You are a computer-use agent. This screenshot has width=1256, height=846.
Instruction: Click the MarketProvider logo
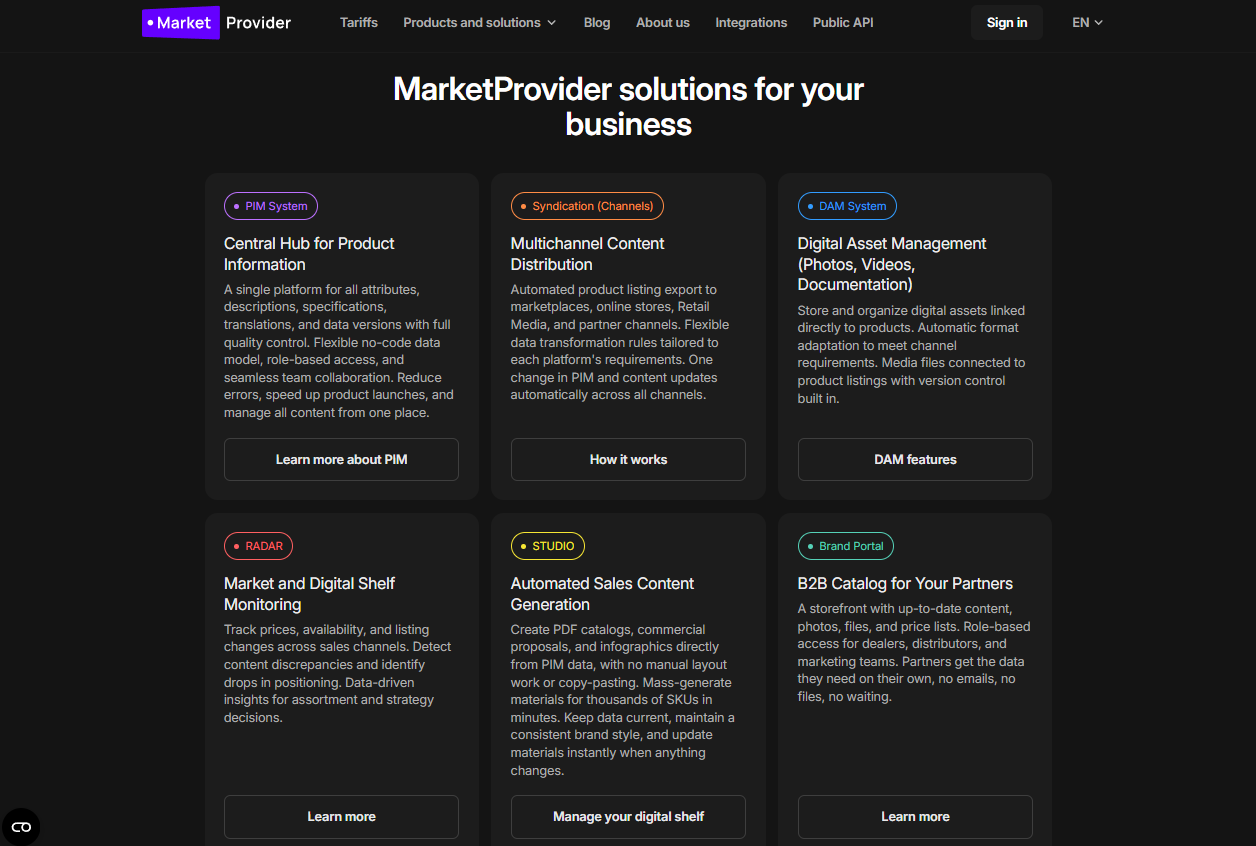217,22
